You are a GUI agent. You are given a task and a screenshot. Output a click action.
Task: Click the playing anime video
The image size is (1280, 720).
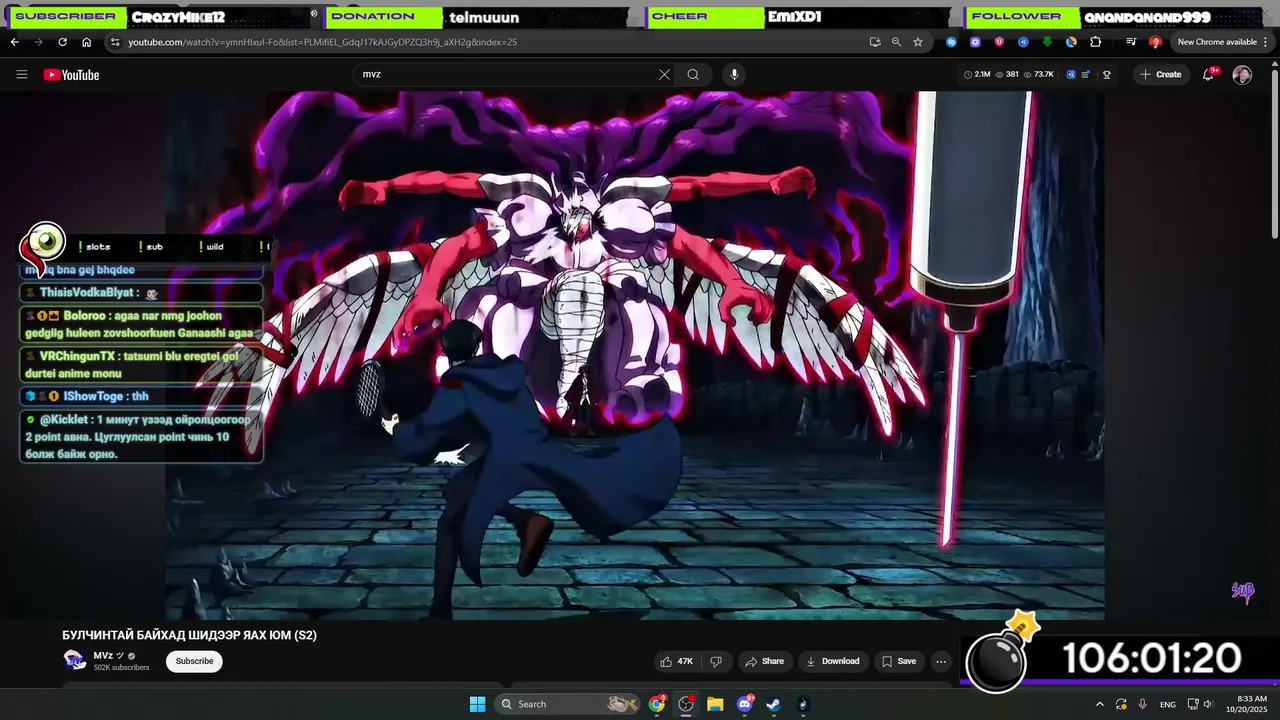(x=635, y=355)
